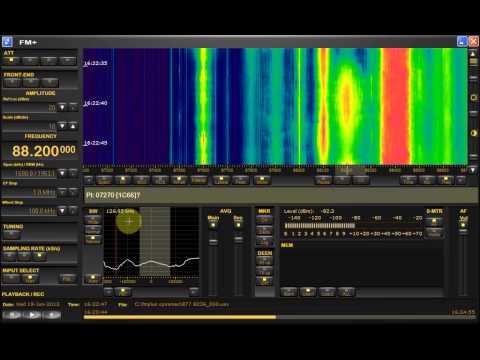Screen dimensions: 480x360
Task: Select the first (lit) ATT attenuator button
Action: pos(11,60)
